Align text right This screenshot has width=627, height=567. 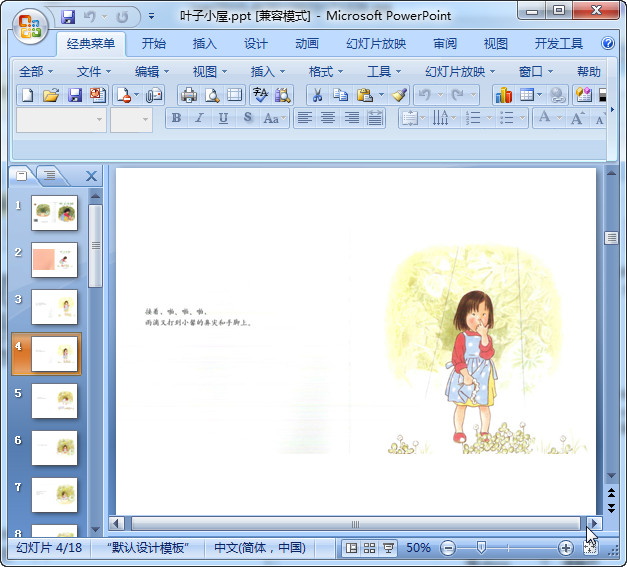tap(351, 118)
